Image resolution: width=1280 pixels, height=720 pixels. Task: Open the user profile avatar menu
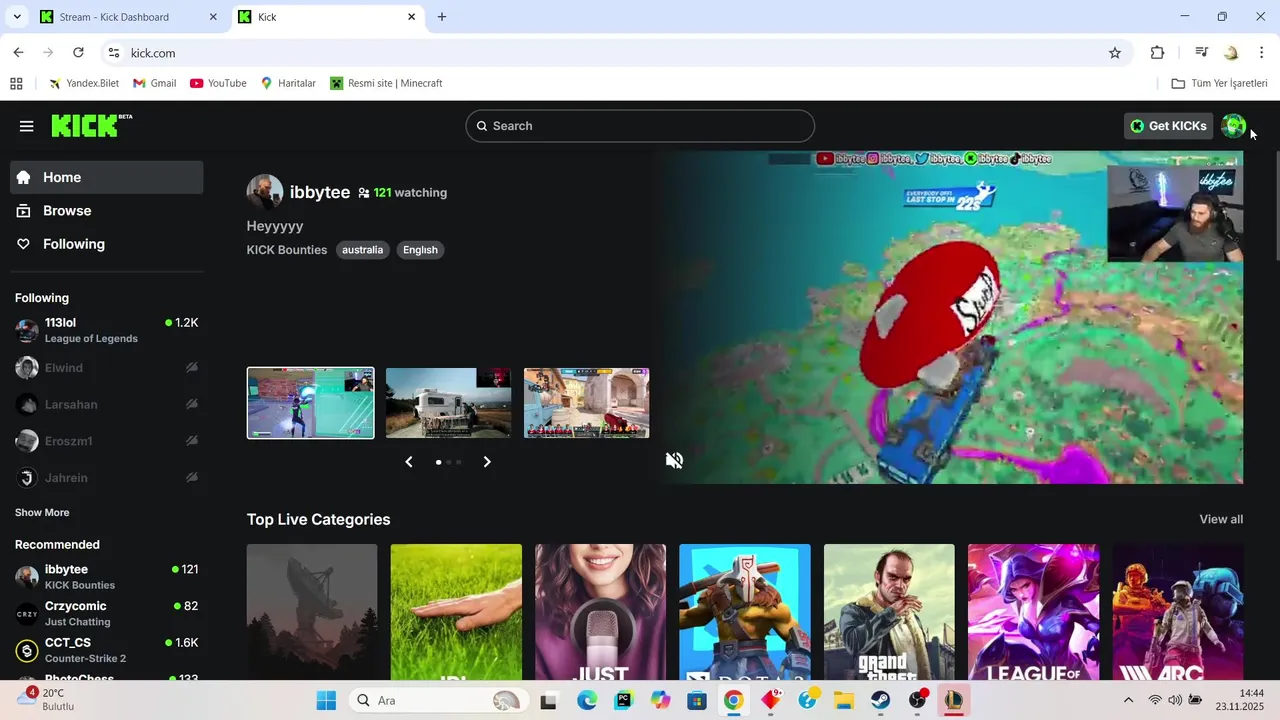(x=1234, y=126)
